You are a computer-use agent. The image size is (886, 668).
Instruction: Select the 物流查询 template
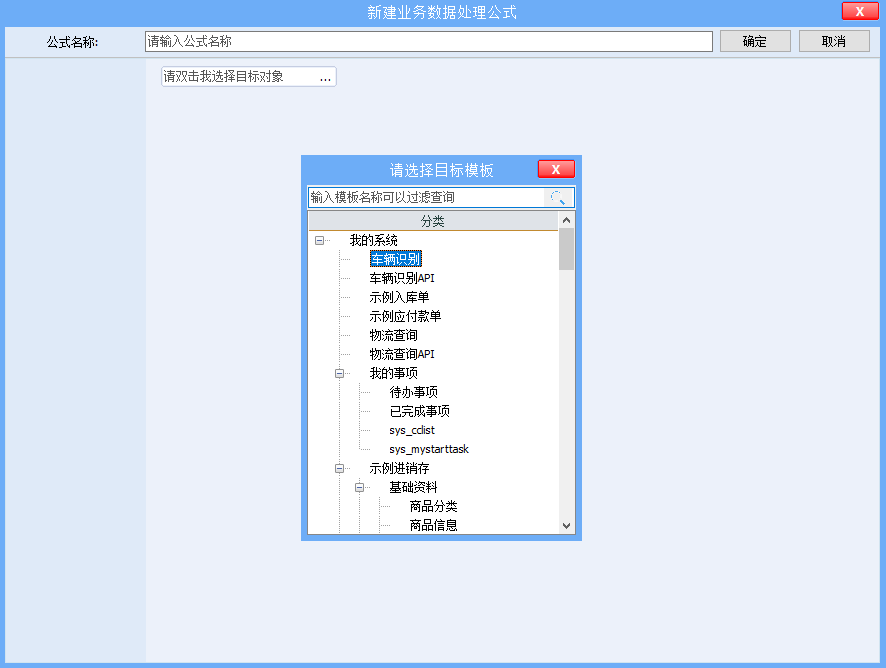tap(393, 335)
